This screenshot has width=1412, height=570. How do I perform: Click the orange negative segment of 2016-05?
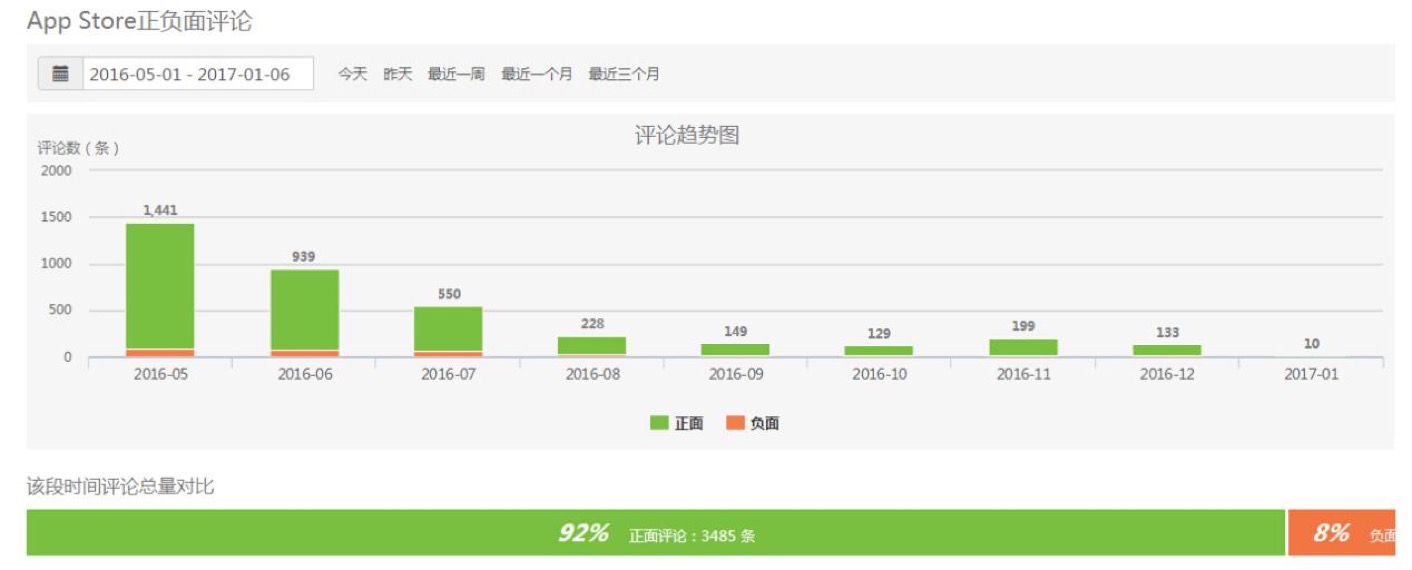(160, 353)
